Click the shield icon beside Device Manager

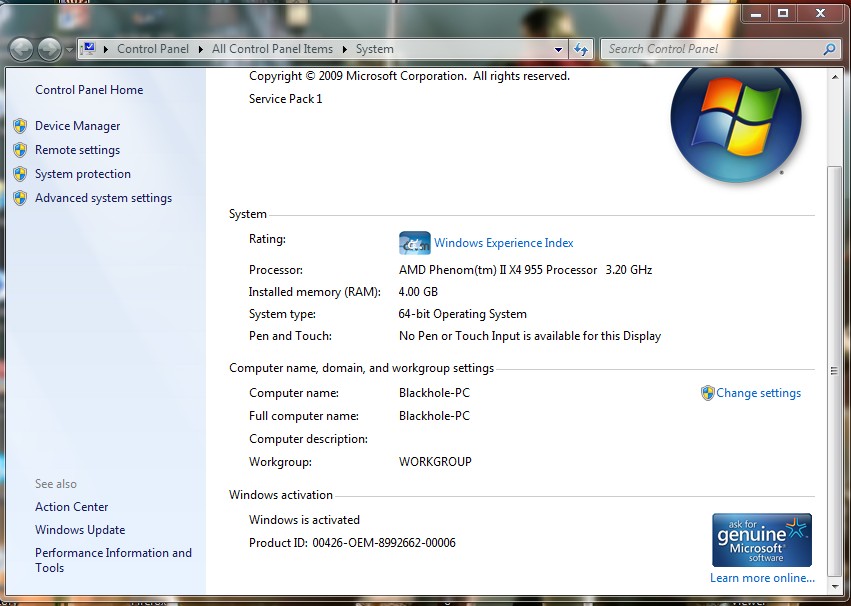pos(20,126)
